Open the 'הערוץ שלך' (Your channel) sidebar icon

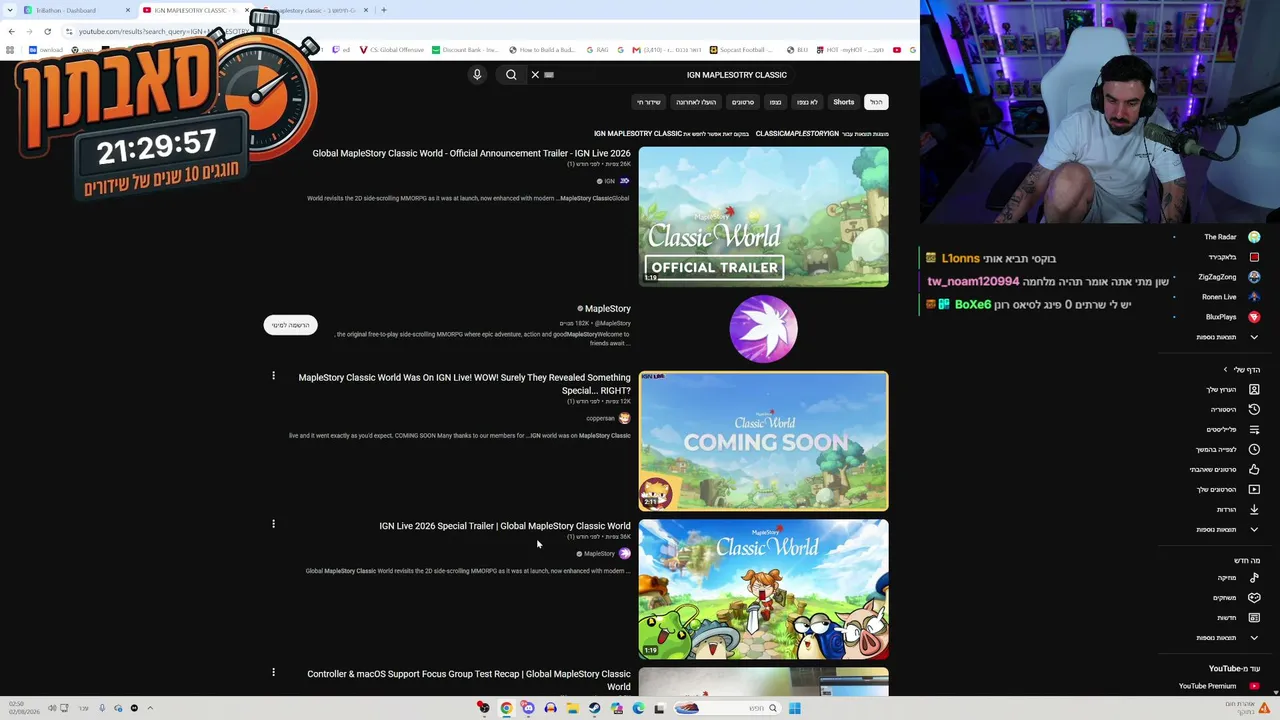tap(1254, 390)
